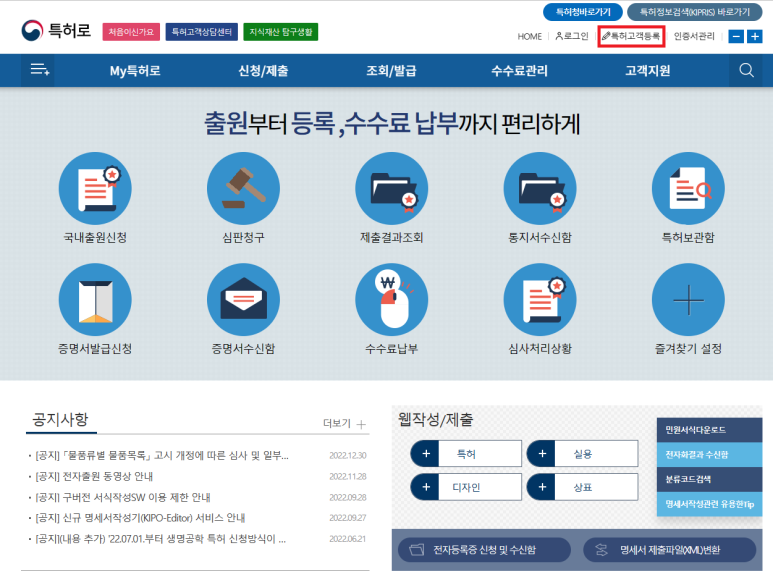Open notice about 생명공학 특허 신청방식

pyautogui.click(x=160, y=539)
